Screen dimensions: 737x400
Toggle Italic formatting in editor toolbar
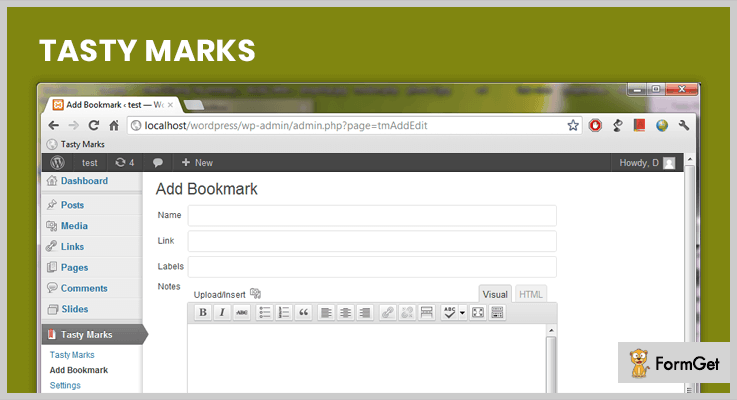point(222,313)
